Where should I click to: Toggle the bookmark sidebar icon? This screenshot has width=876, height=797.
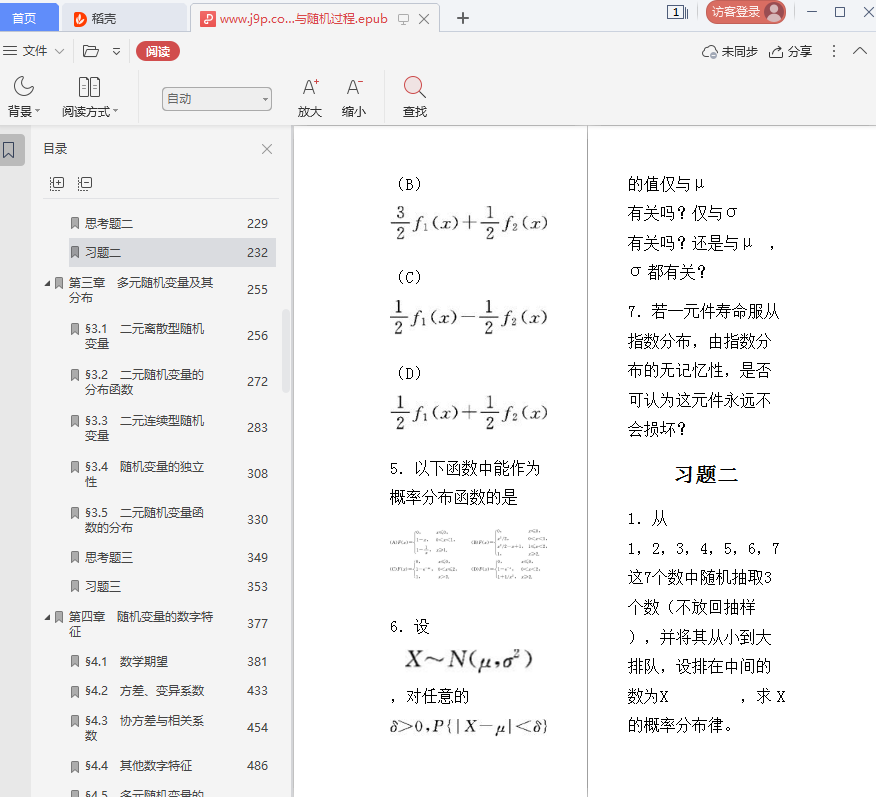click(x=9, y=150)
